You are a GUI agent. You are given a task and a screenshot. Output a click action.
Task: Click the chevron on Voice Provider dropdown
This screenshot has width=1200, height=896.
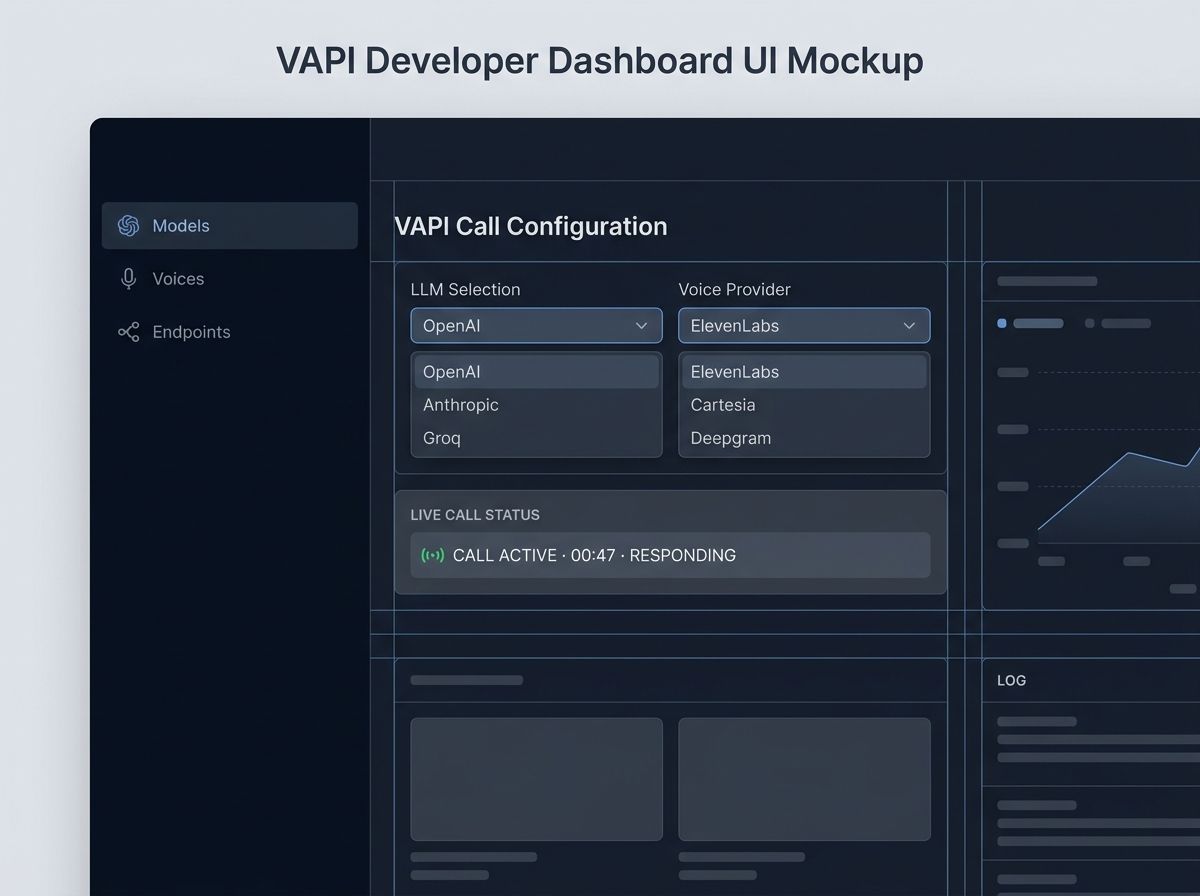click(x=910, y=326)
